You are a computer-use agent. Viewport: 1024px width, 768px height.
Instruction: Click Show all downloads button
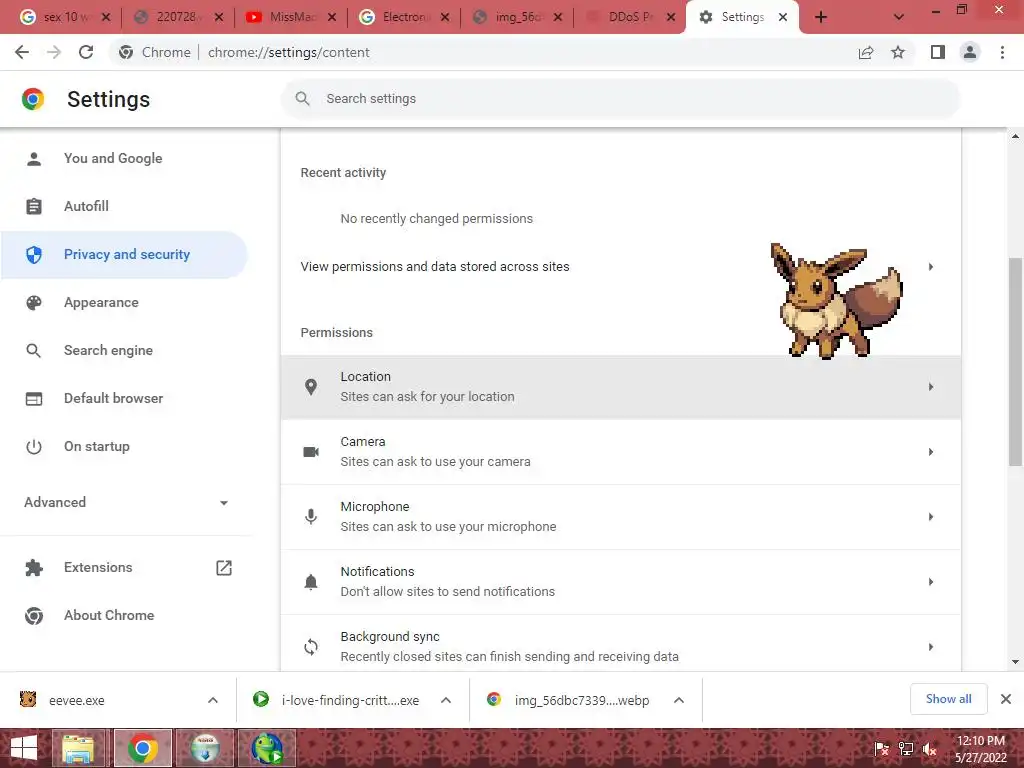[x=948, y=699]
